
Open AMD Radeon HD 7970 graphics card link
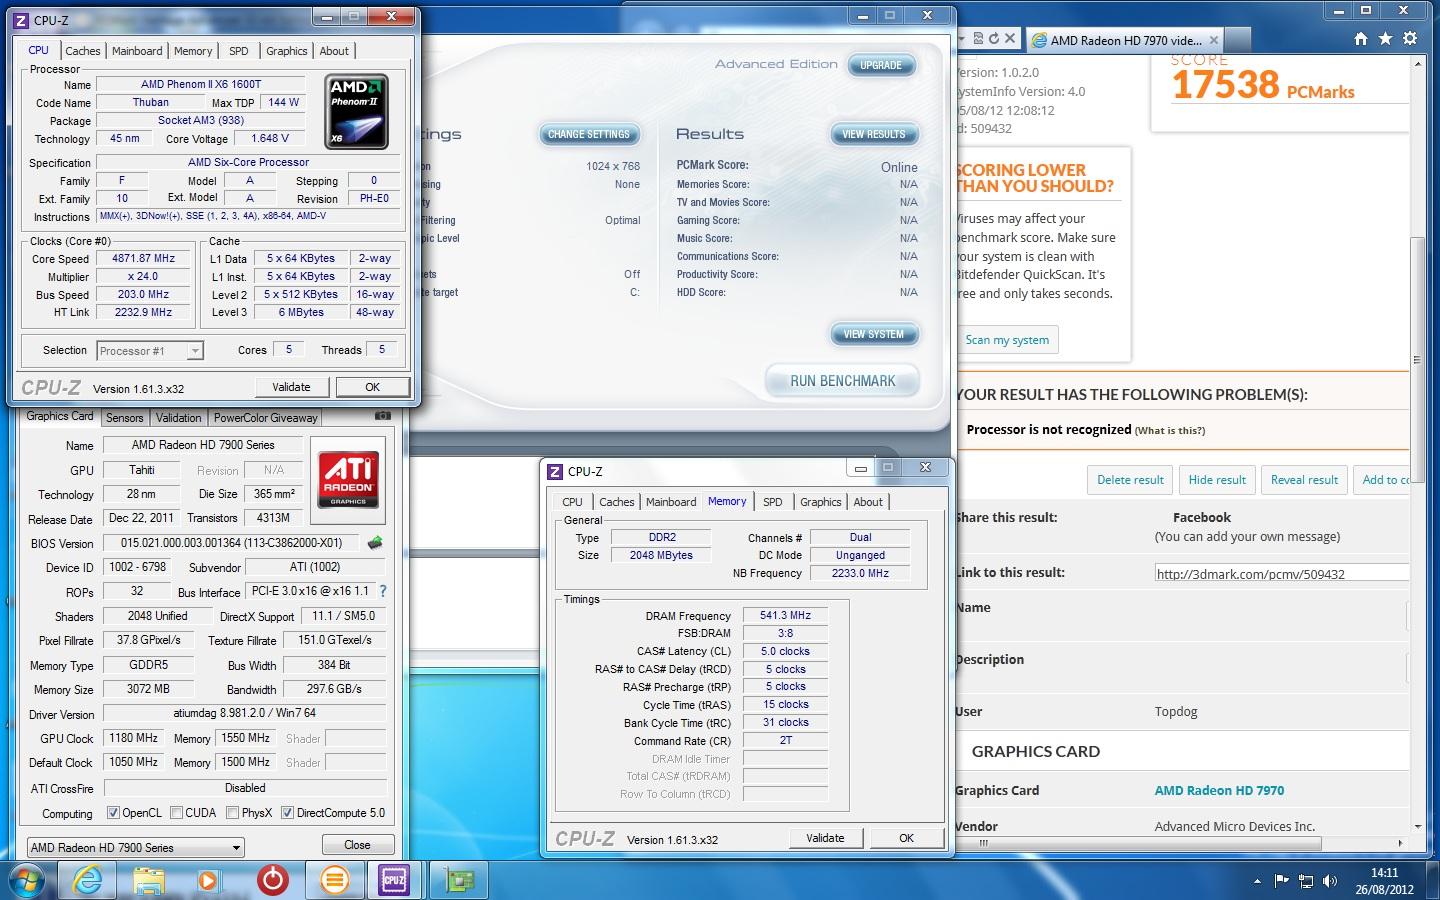(1219, 790)
